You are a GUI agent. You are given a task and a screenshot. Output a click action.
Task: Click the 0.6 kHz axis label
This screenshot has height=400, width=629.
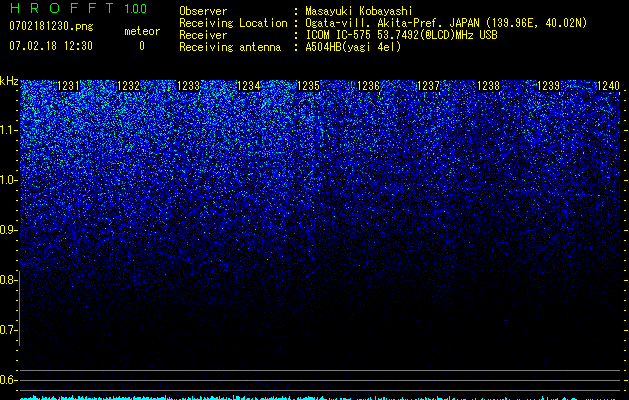(8, 380)
